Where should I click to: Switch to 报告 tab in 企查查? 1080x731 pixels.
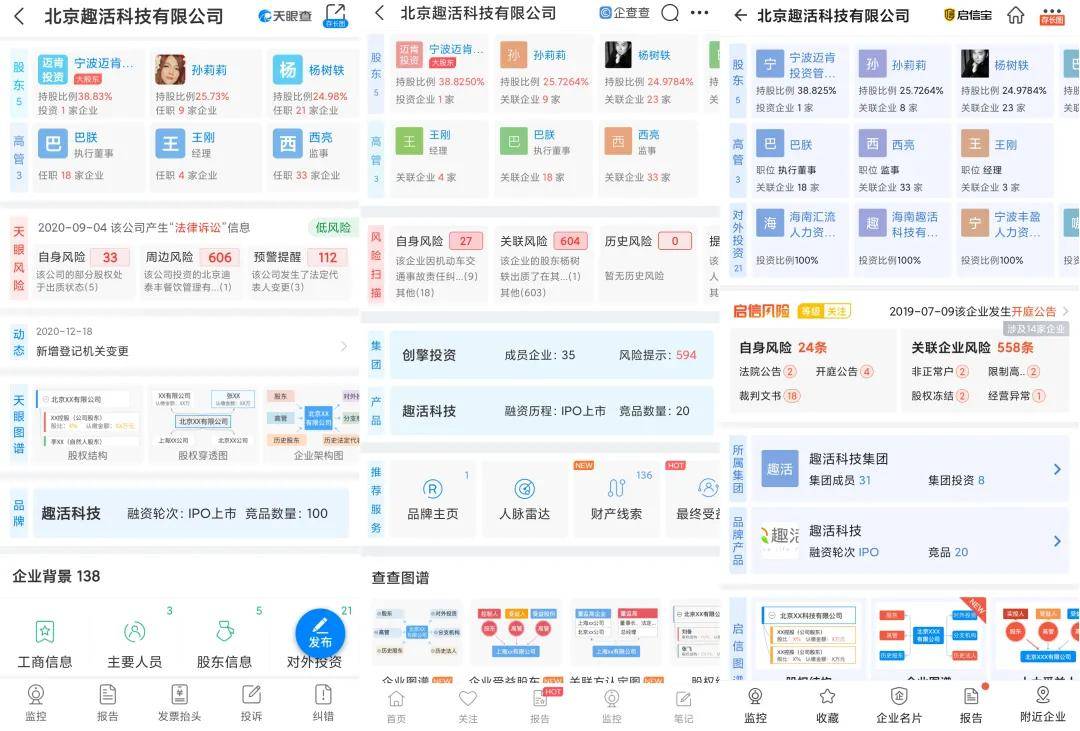pyautogui.click(x=540, y=707)
